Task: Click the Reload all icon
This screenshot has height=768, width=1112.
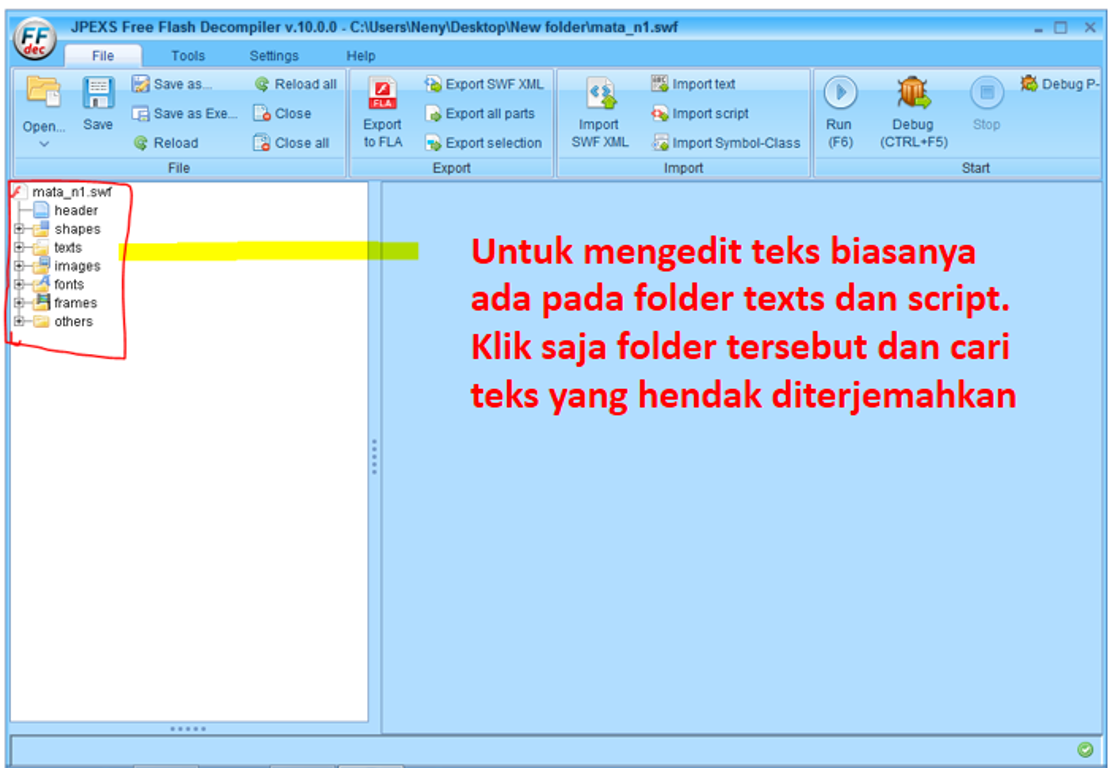Action: click(262, 84)
